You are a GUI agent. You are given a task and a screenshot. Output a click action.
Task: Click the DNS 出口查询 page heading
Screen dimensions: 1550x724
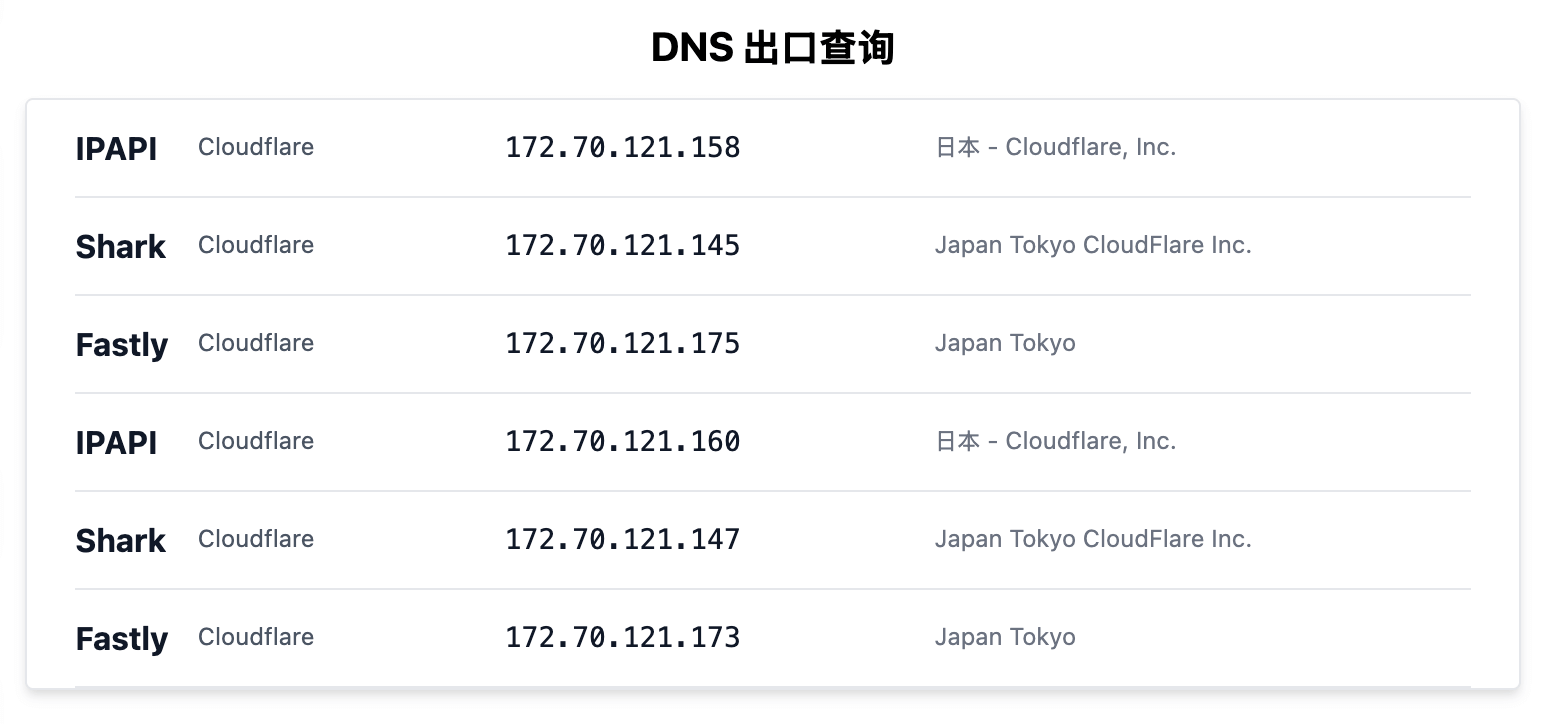tap(773, 48)
